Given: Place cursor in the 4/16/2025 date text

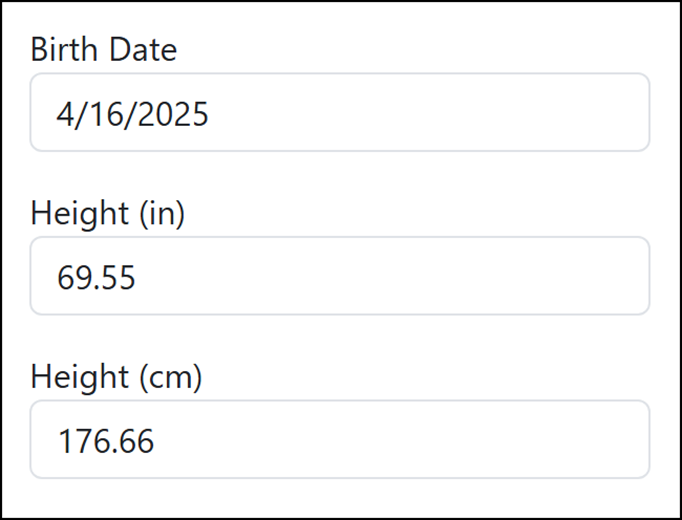Looking at the screenshot, I should (x=133, y=114).
